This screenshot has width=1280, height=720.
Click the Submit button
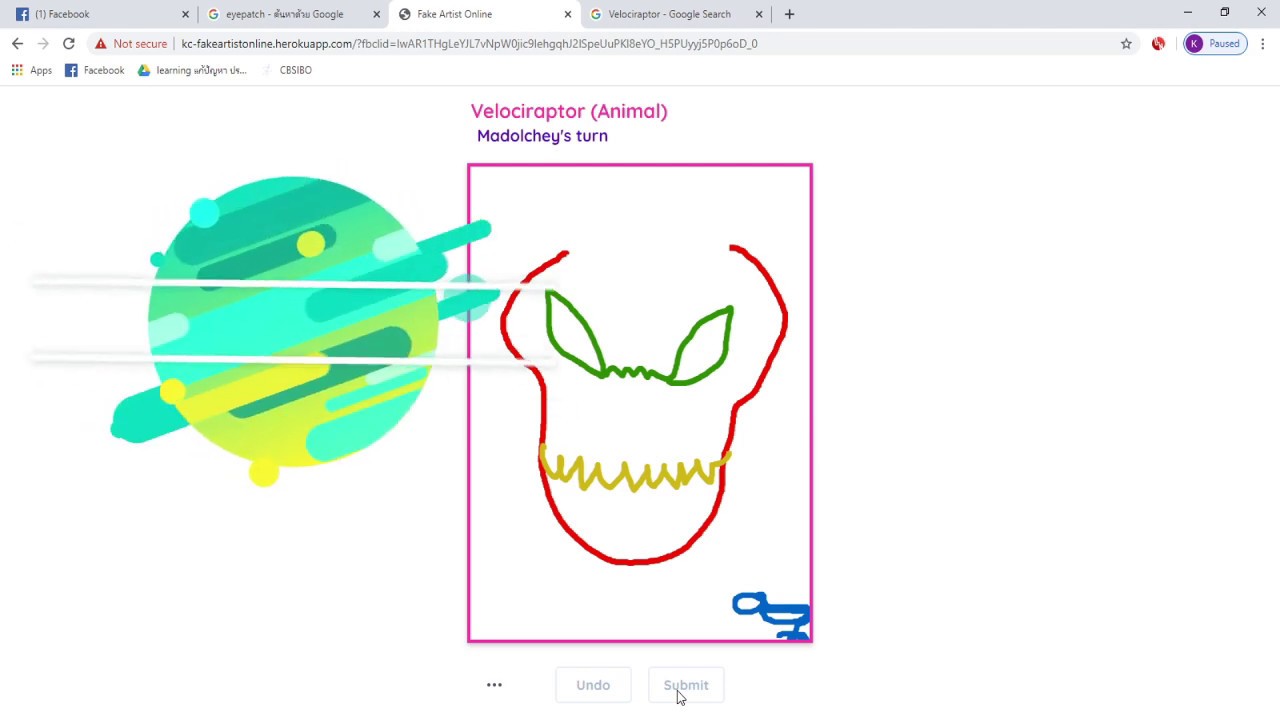click(x=686, y=685)
